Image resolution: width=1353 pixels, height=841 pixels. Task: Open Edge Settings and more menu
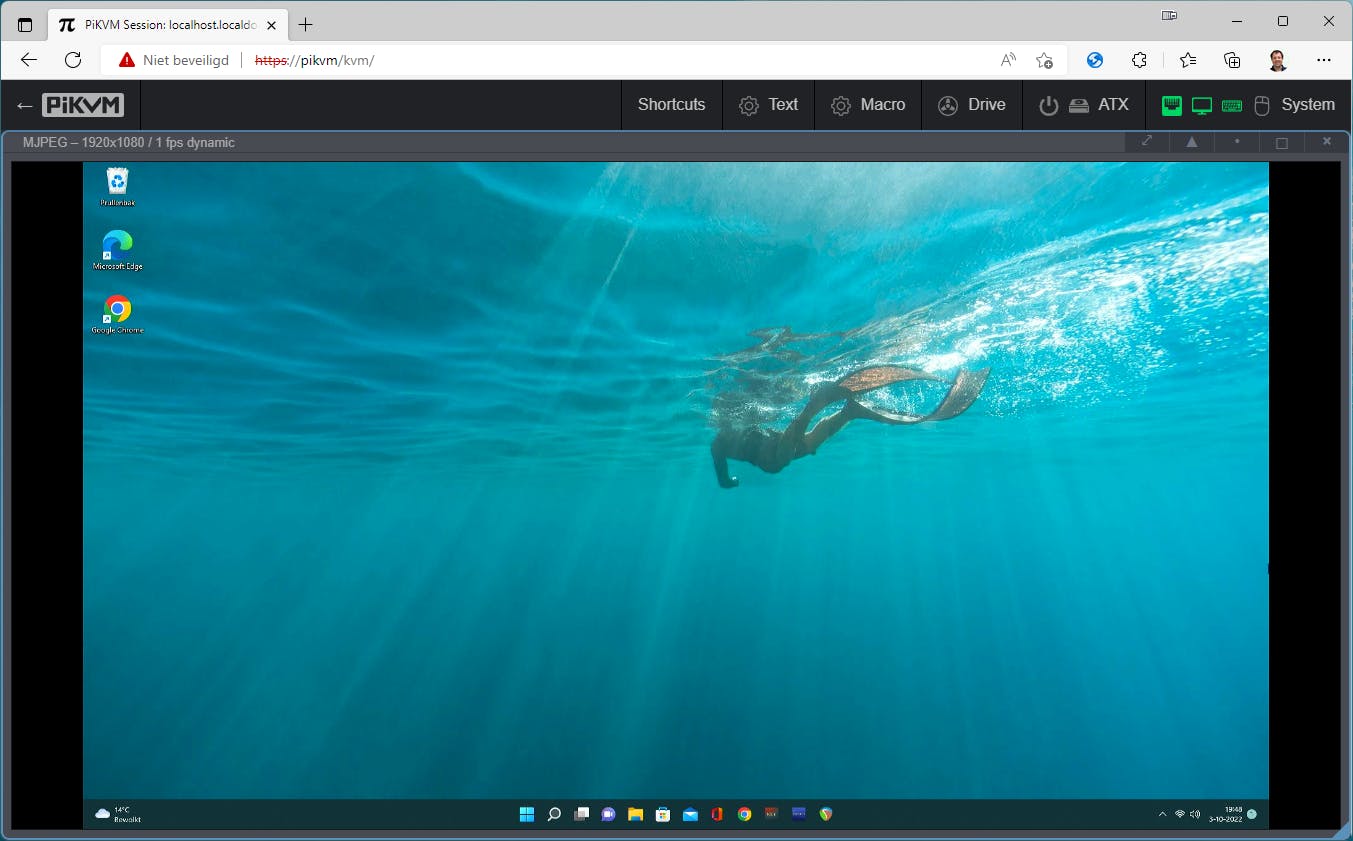pos(1324,60)
